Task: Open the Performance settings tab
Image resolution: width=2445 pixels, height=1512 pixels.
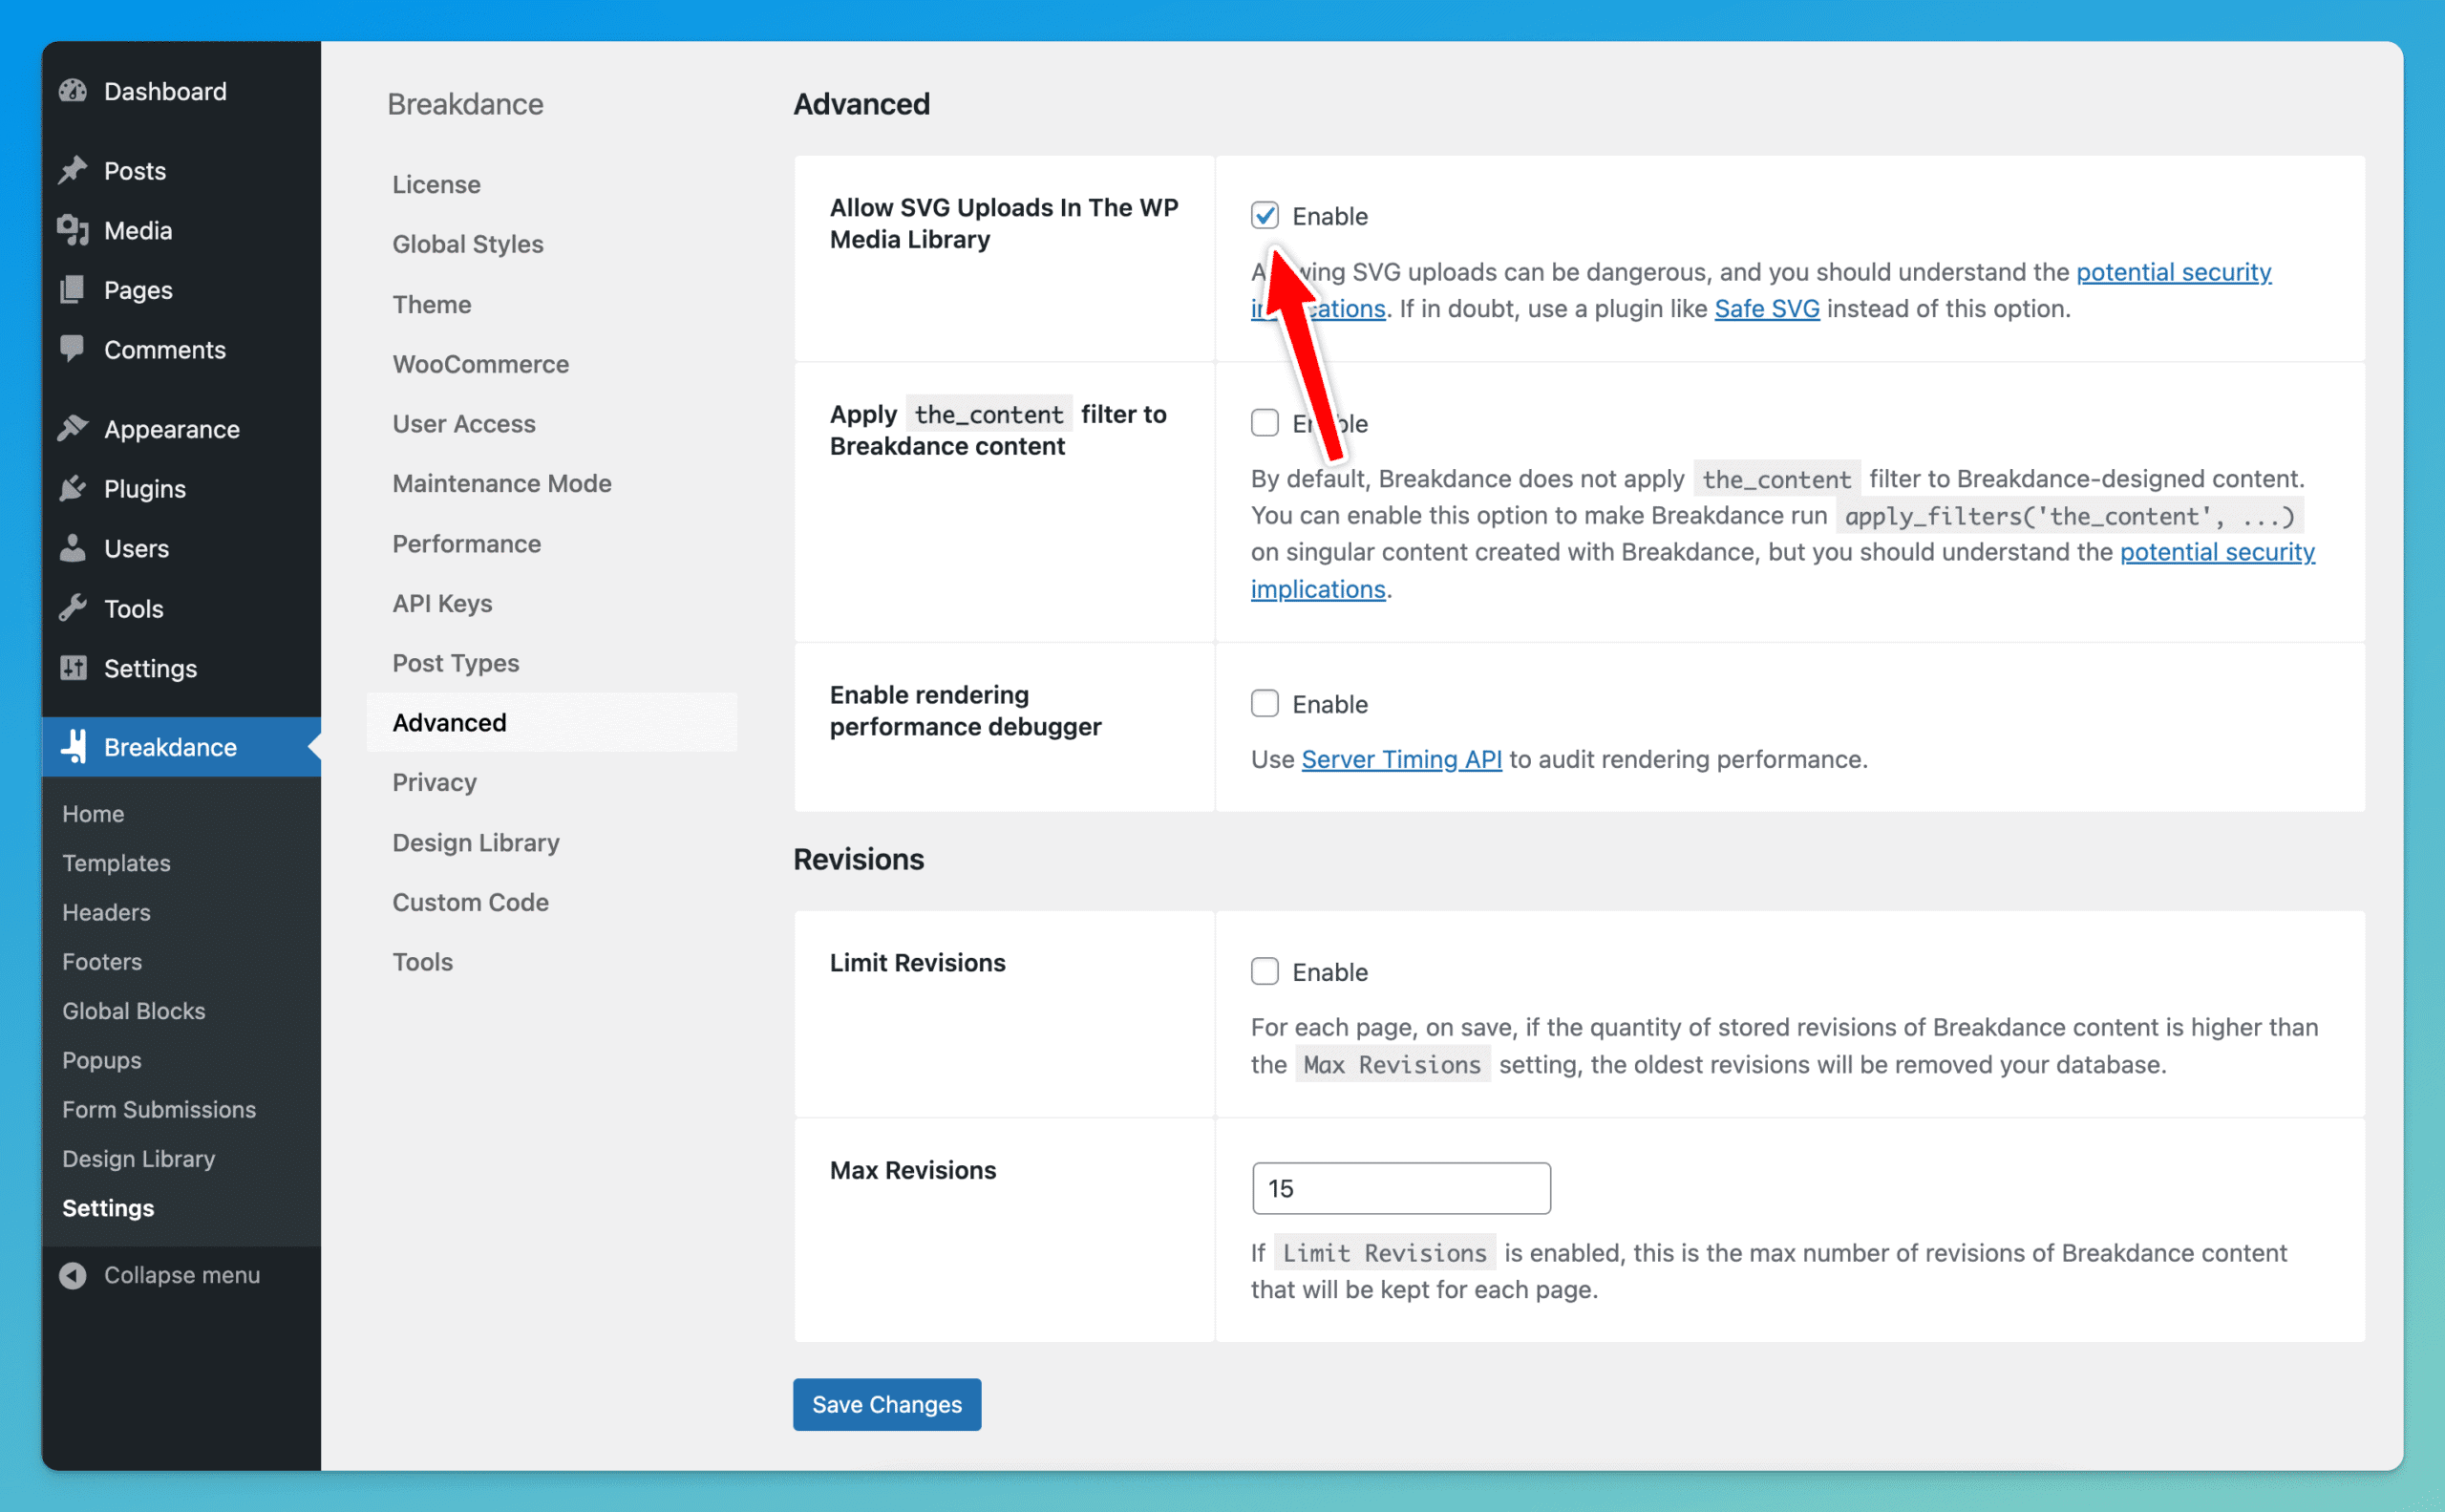Action: pos(466,543)
